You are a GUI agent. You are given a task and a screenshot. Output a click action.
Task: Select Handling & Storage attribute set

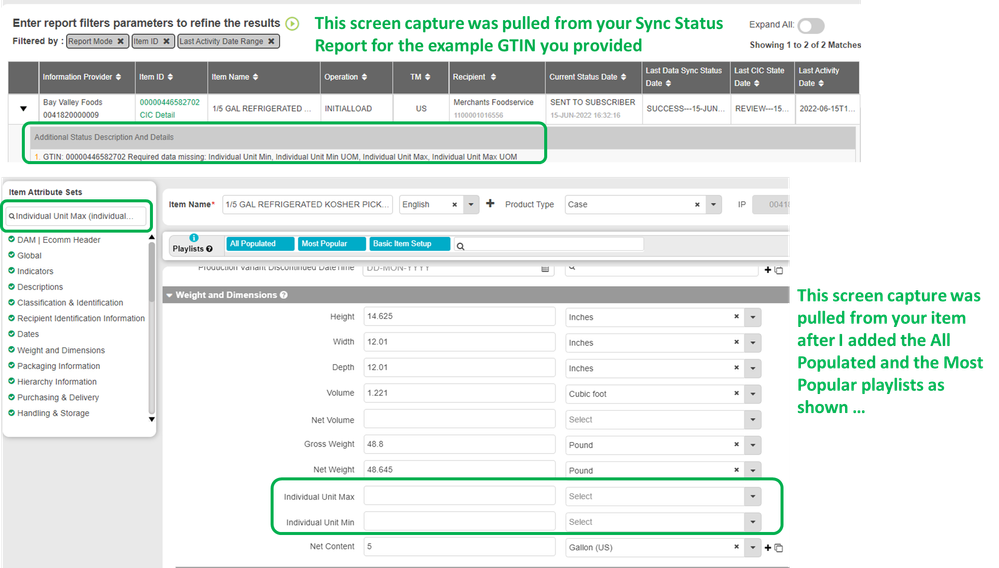(53, 413)
